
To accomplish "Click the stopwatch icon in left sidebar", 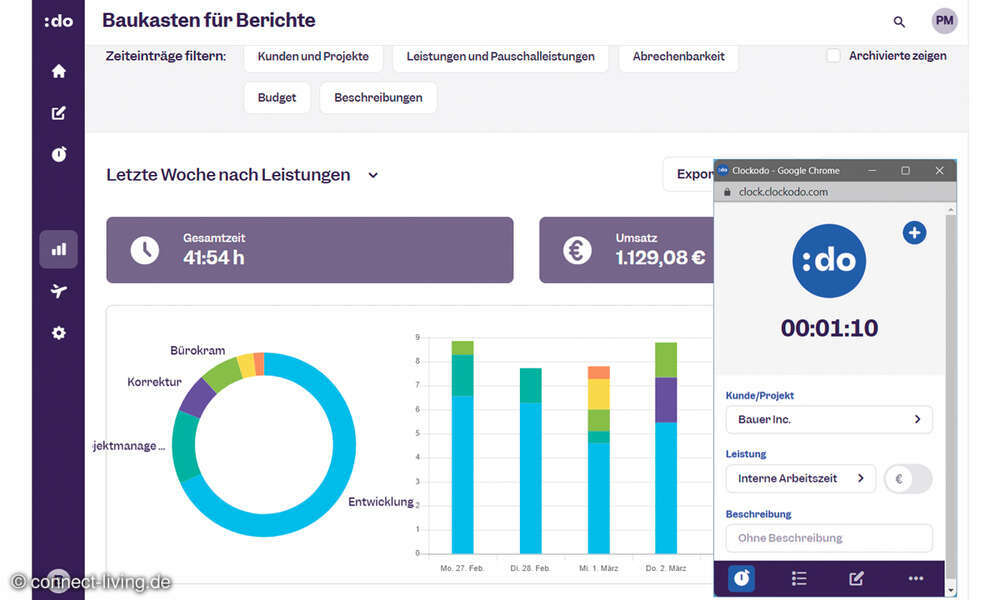I will [58, 154].
